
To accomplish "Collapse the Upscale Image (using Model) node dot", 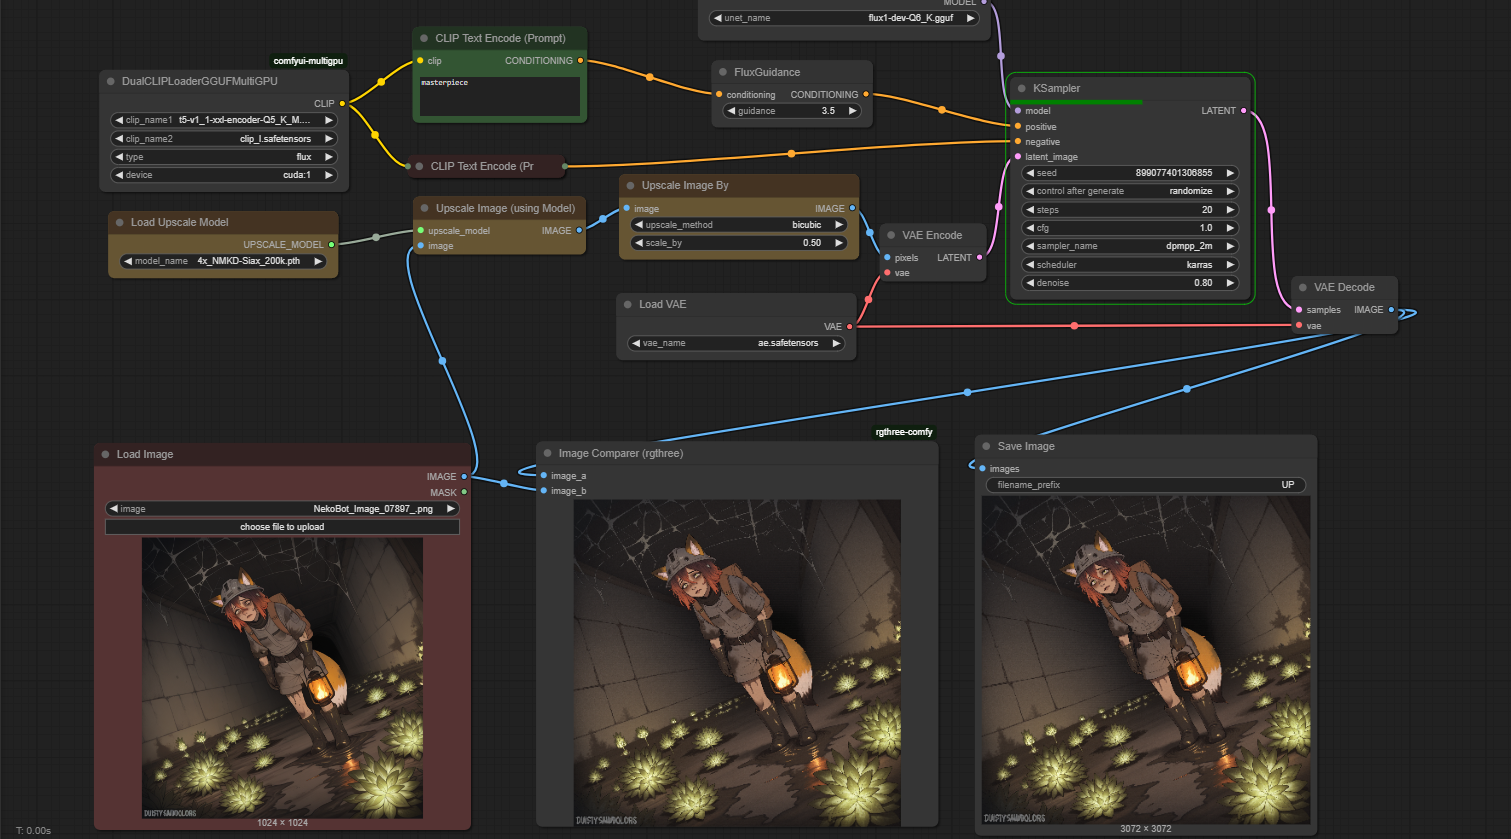I will (x=425, y=208).
